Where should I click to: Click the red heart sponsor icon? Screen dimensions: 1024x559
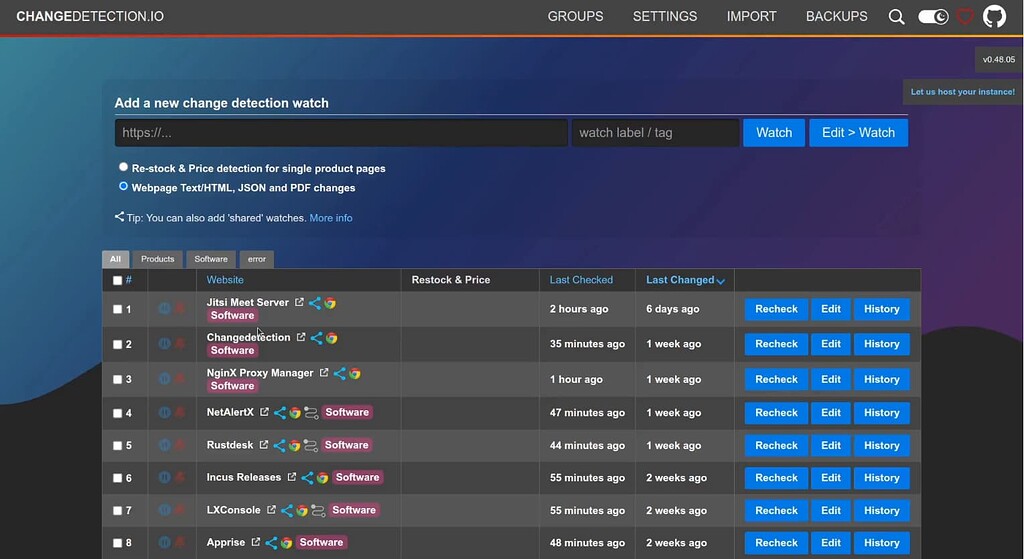pos(965,17)
